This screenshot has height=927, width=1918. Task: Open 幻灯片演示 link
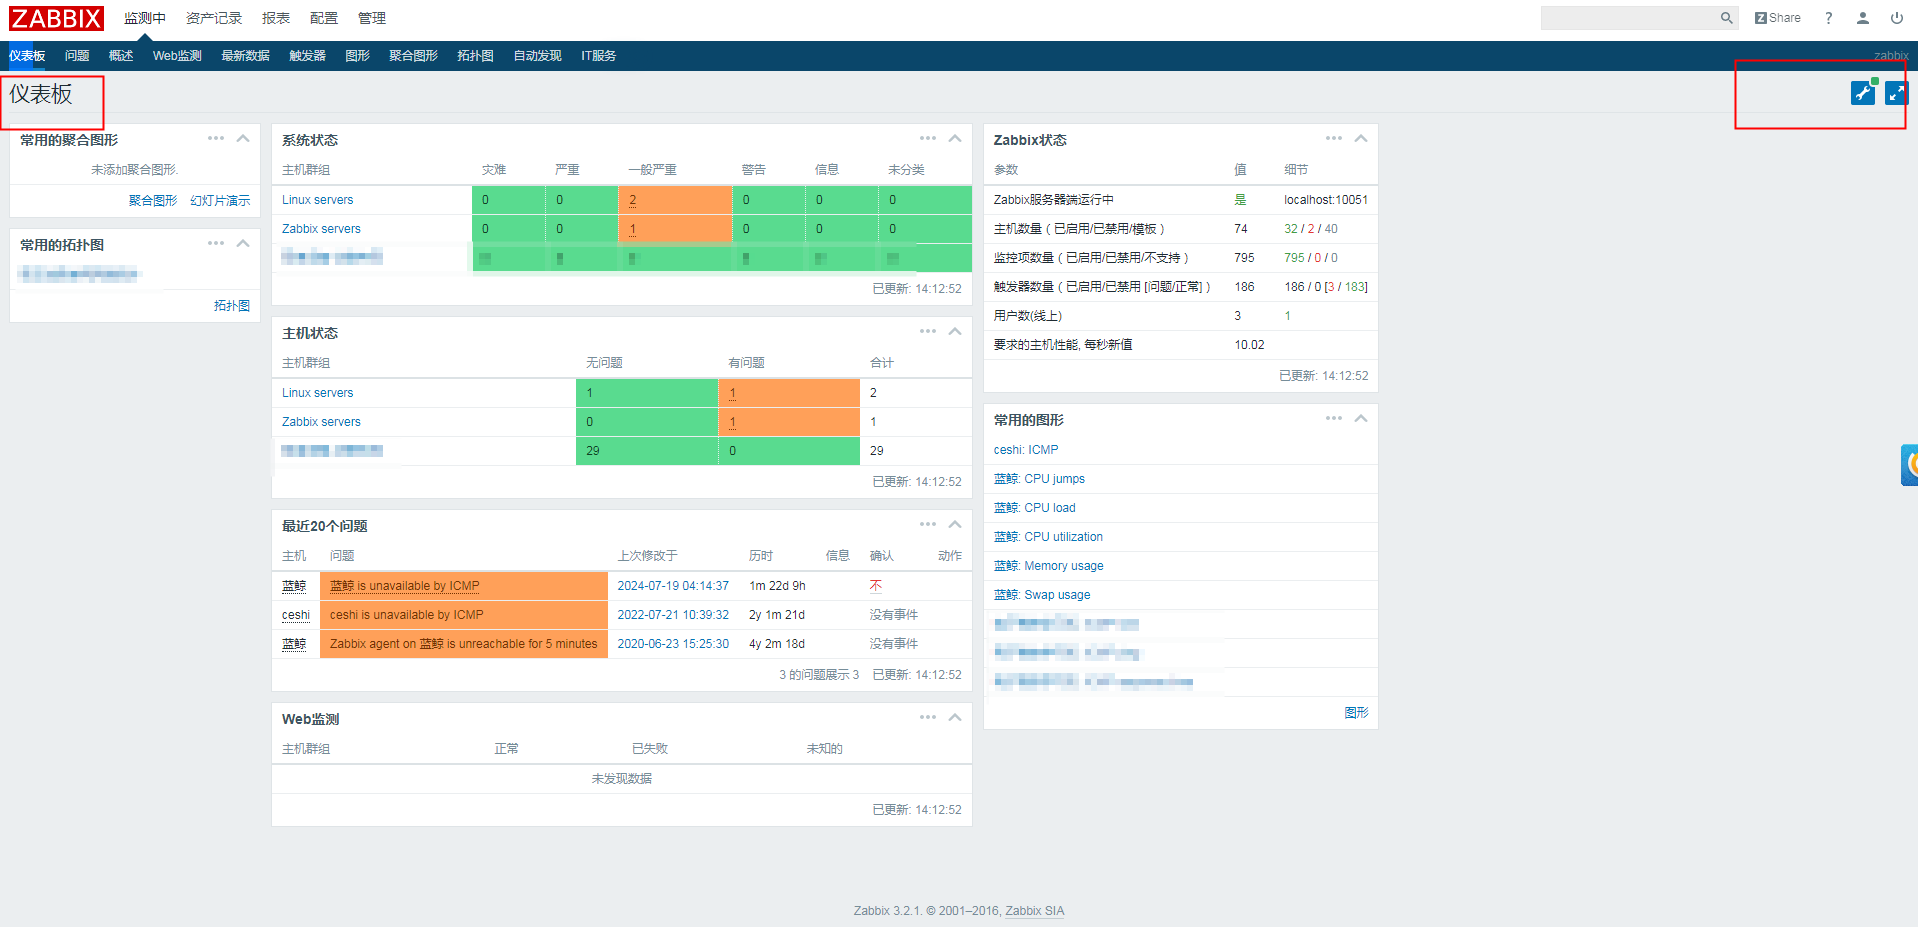(220, 201)
